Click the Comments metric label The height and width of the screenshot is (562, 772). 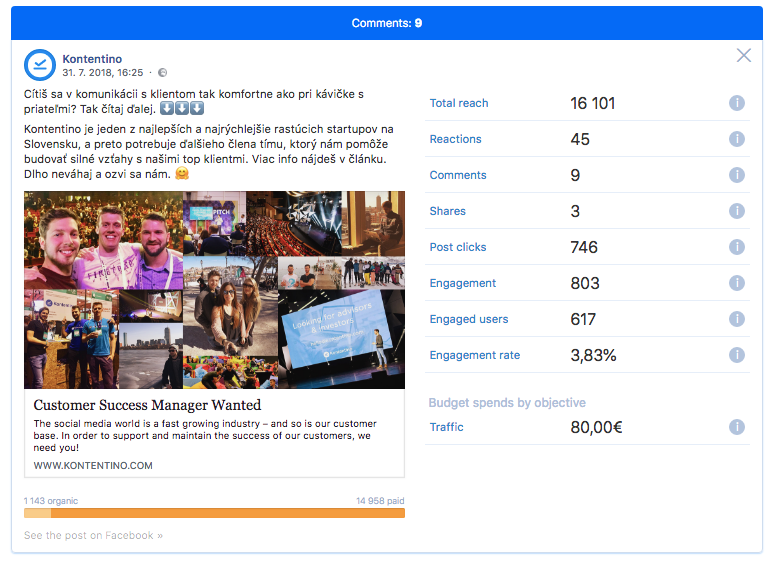(x=458, y=175)
